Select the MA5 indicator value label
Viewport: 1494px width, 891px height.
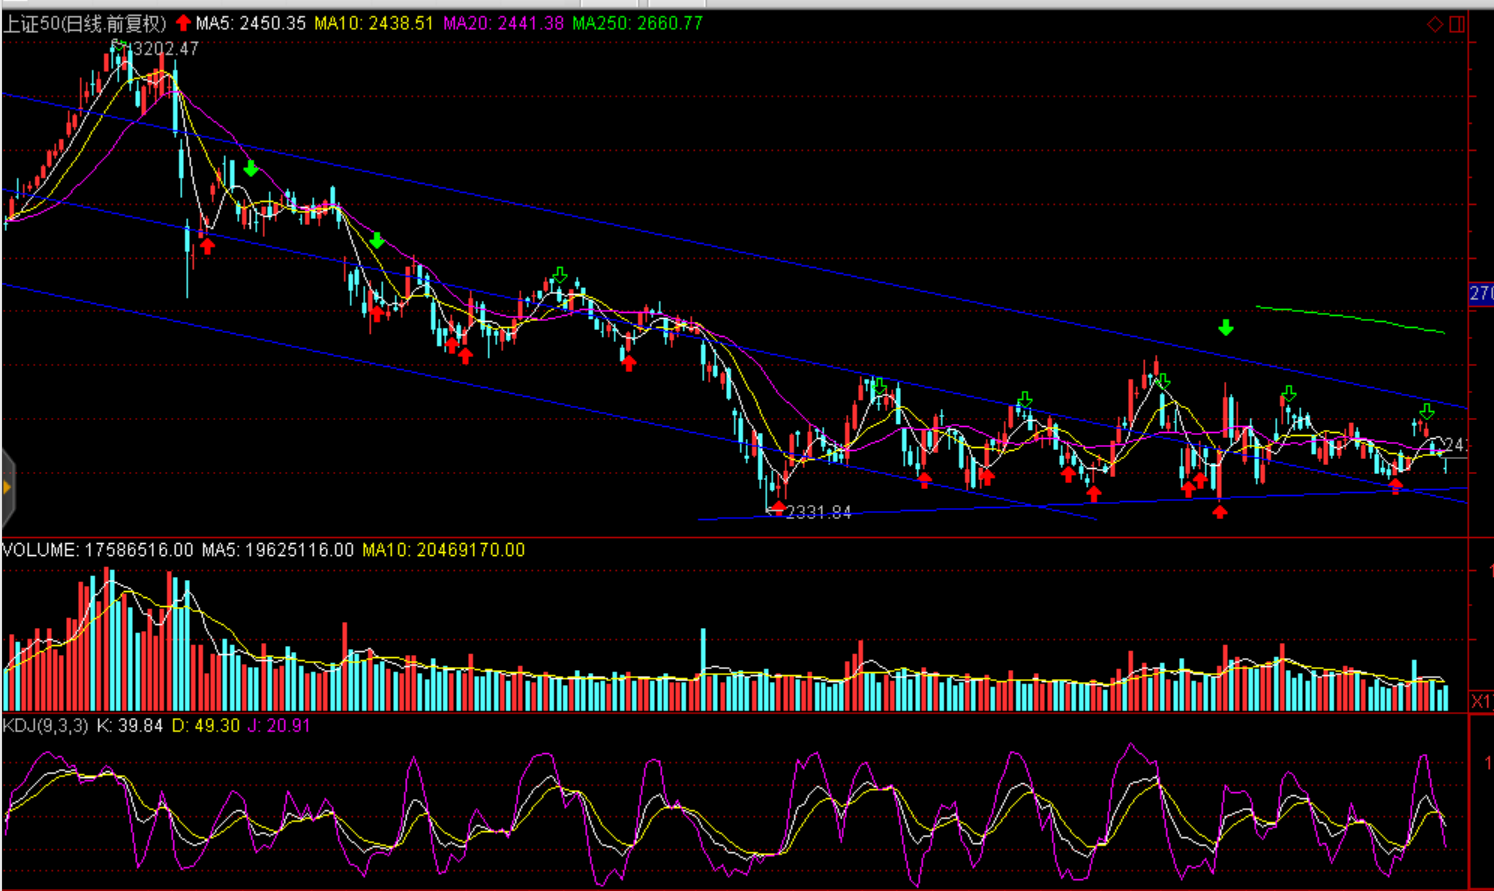[x=251, y=23]
